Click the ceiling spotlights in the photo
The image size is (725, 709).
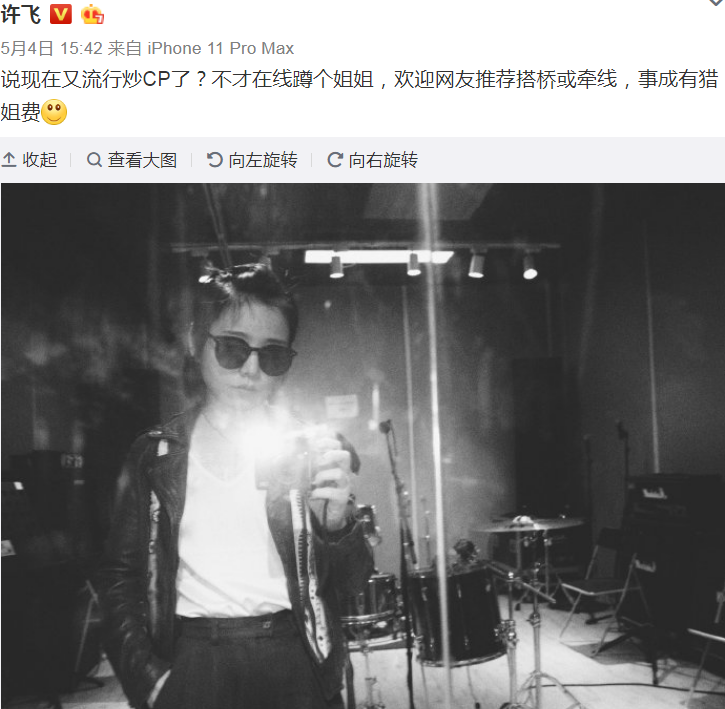click(432, 265)
